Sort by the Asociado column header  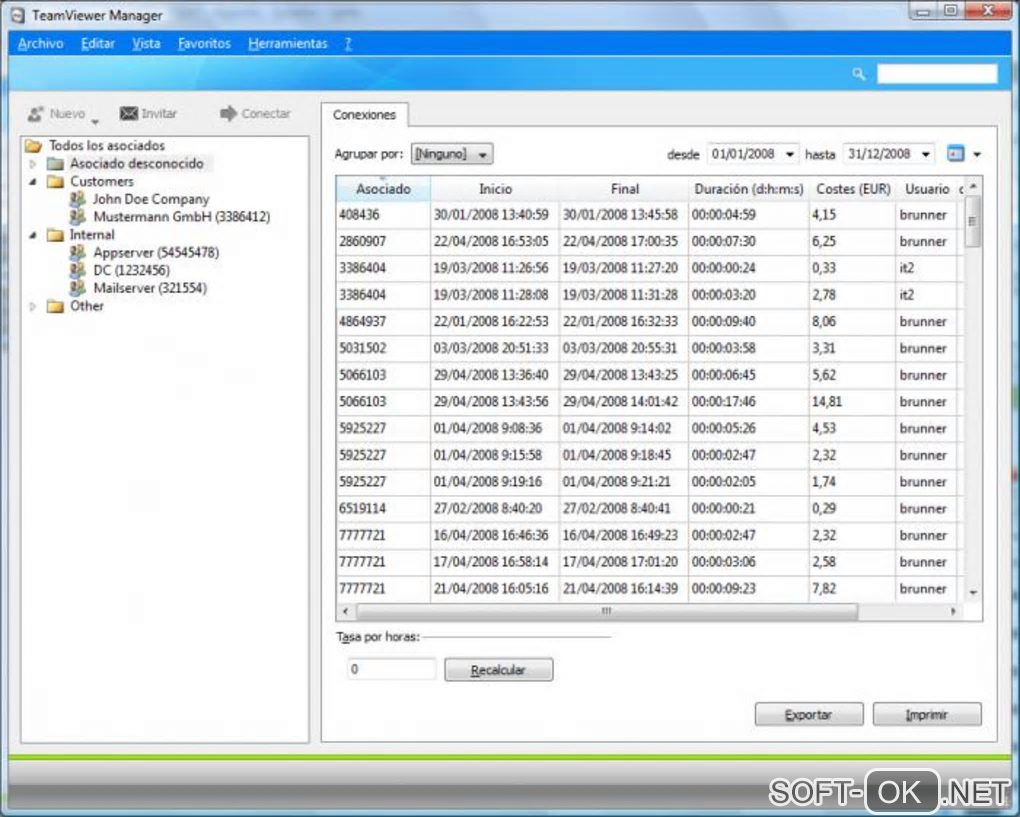click(383, 189)
